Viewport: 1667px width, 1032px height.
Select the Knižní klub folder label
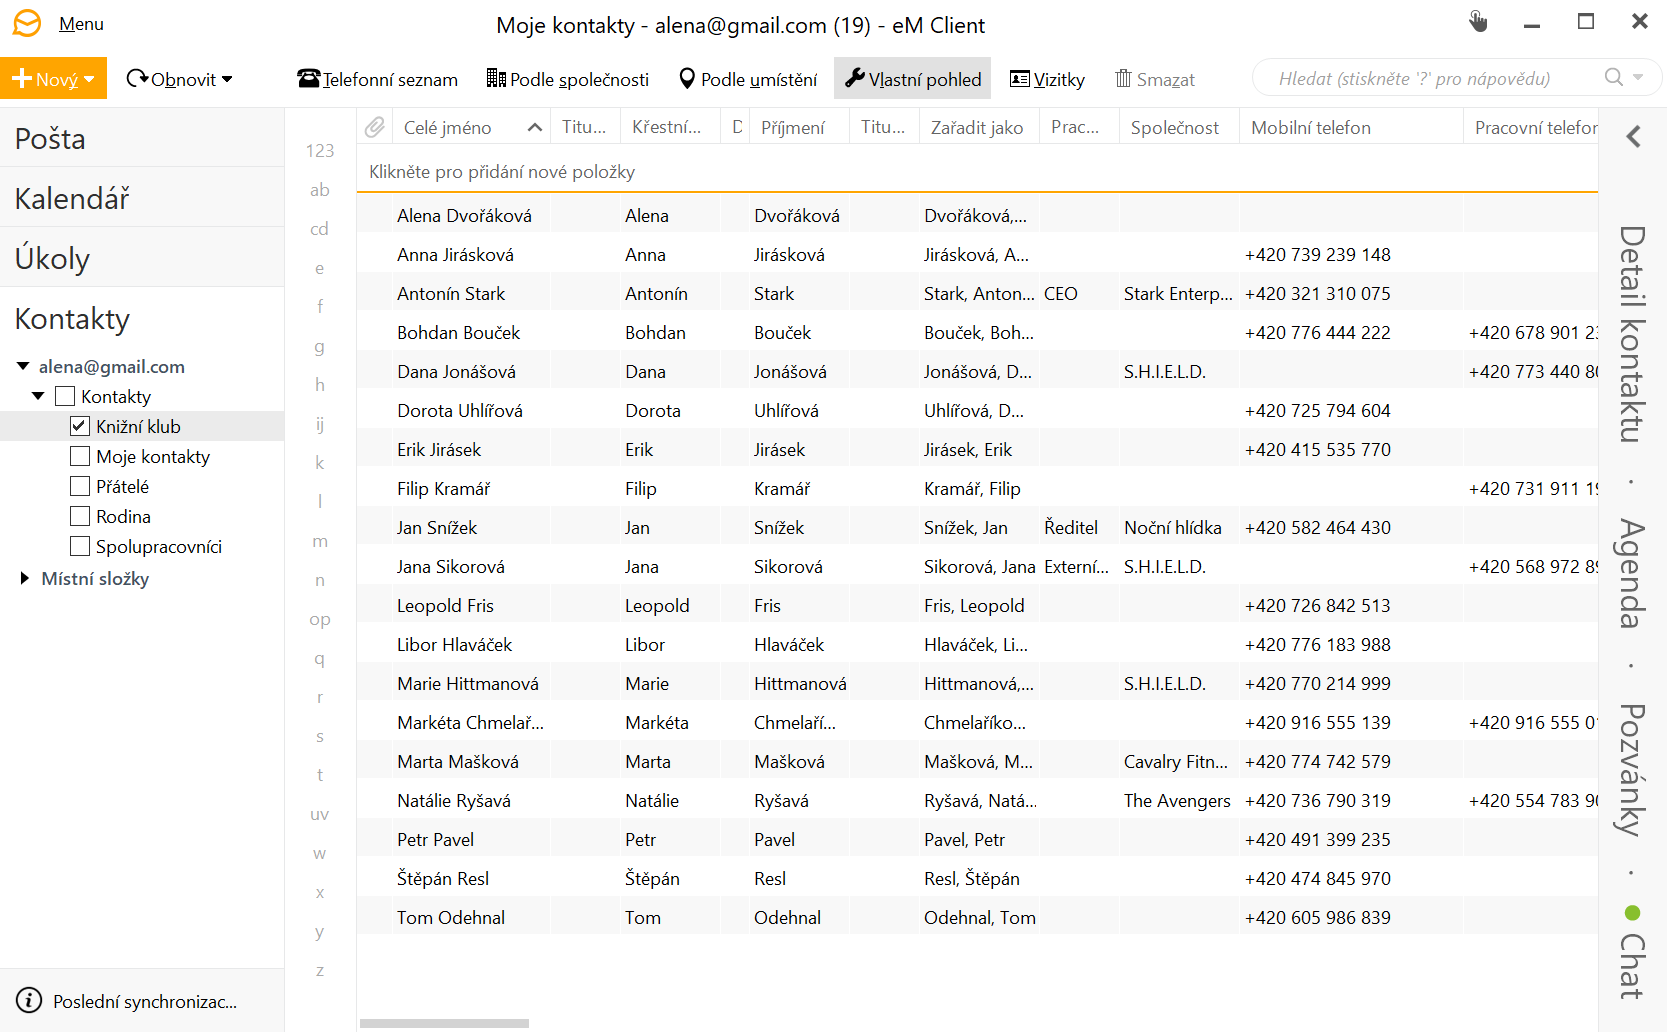138,426
